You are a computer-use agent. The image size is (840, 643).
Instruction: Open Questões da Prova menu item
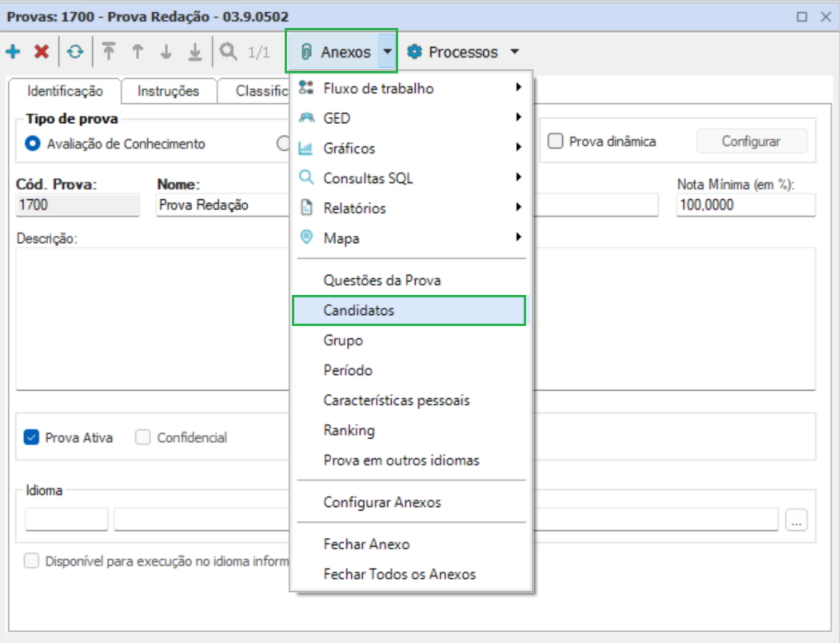[x=411, y=280]
